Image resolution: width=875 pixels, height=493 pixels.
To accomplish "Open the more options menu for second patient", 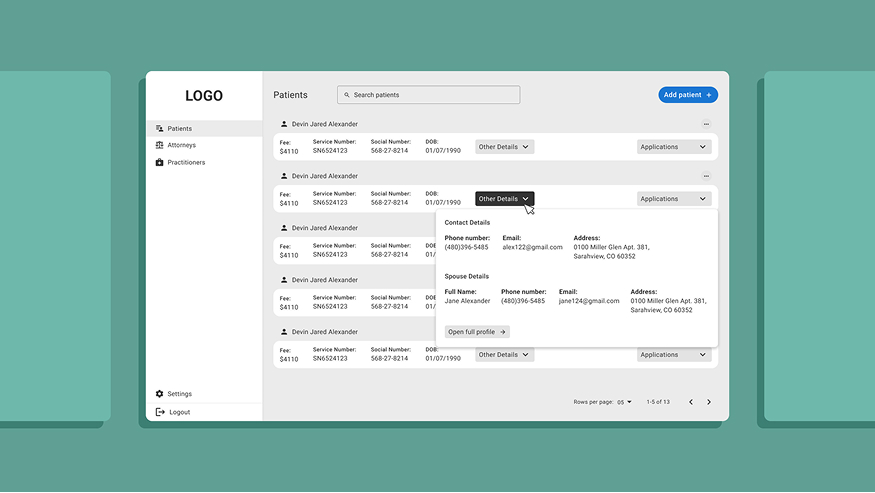I will coord(706,176).
